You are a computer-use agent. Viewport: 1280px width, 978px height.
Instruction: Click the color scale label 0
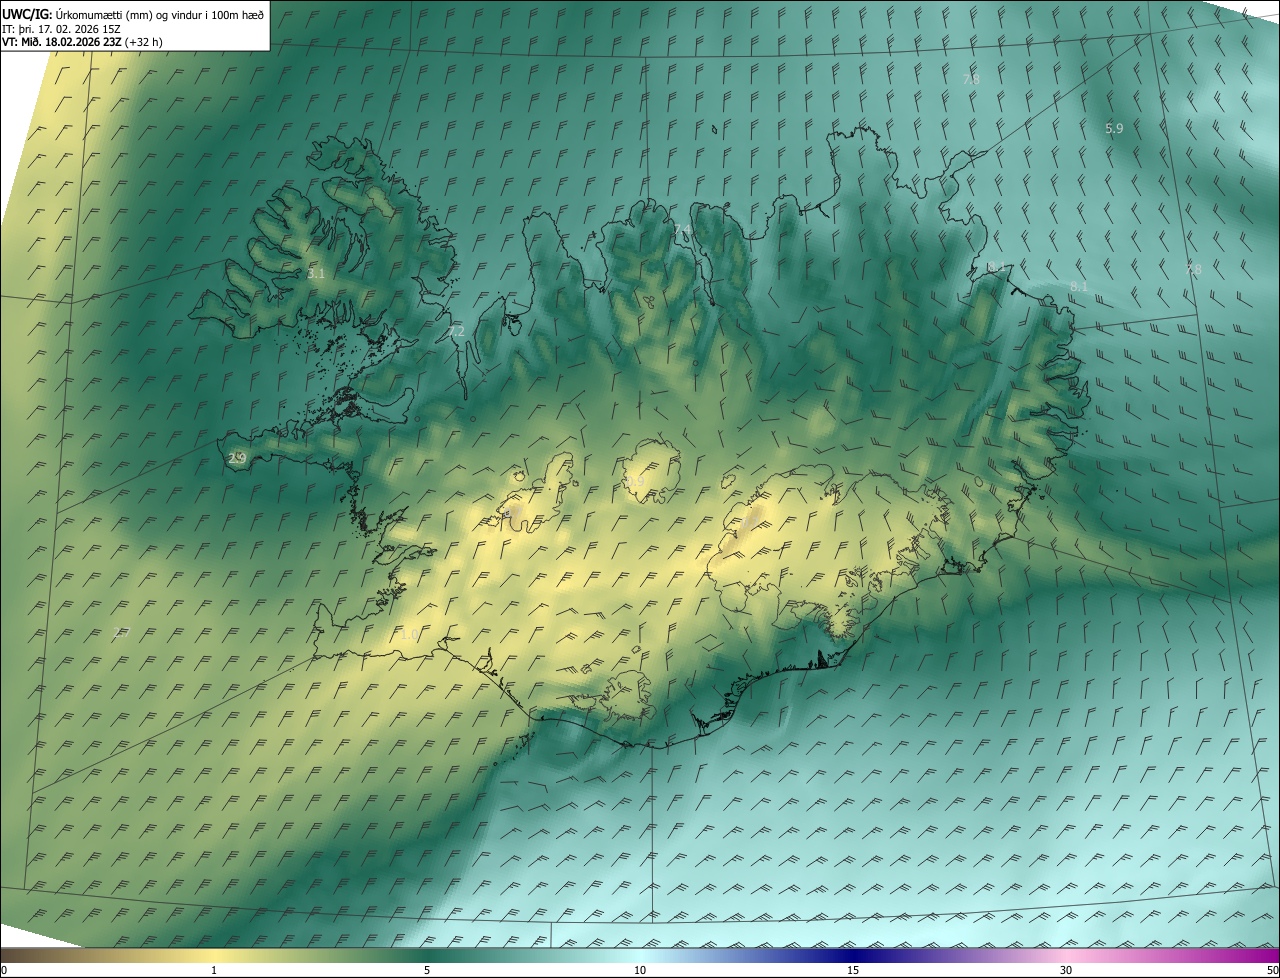(x=4, y=970)
